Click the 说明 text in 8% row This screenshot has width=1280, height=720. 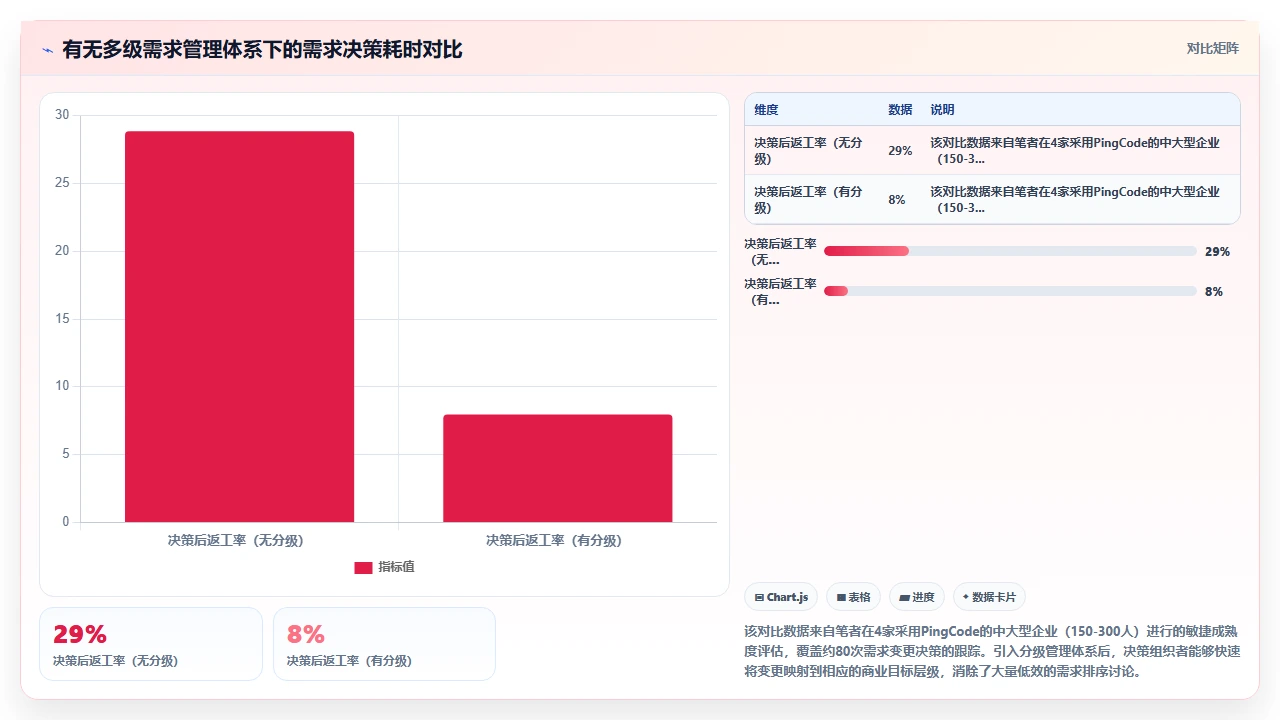pyautogui.click(x=1075, y=200)
